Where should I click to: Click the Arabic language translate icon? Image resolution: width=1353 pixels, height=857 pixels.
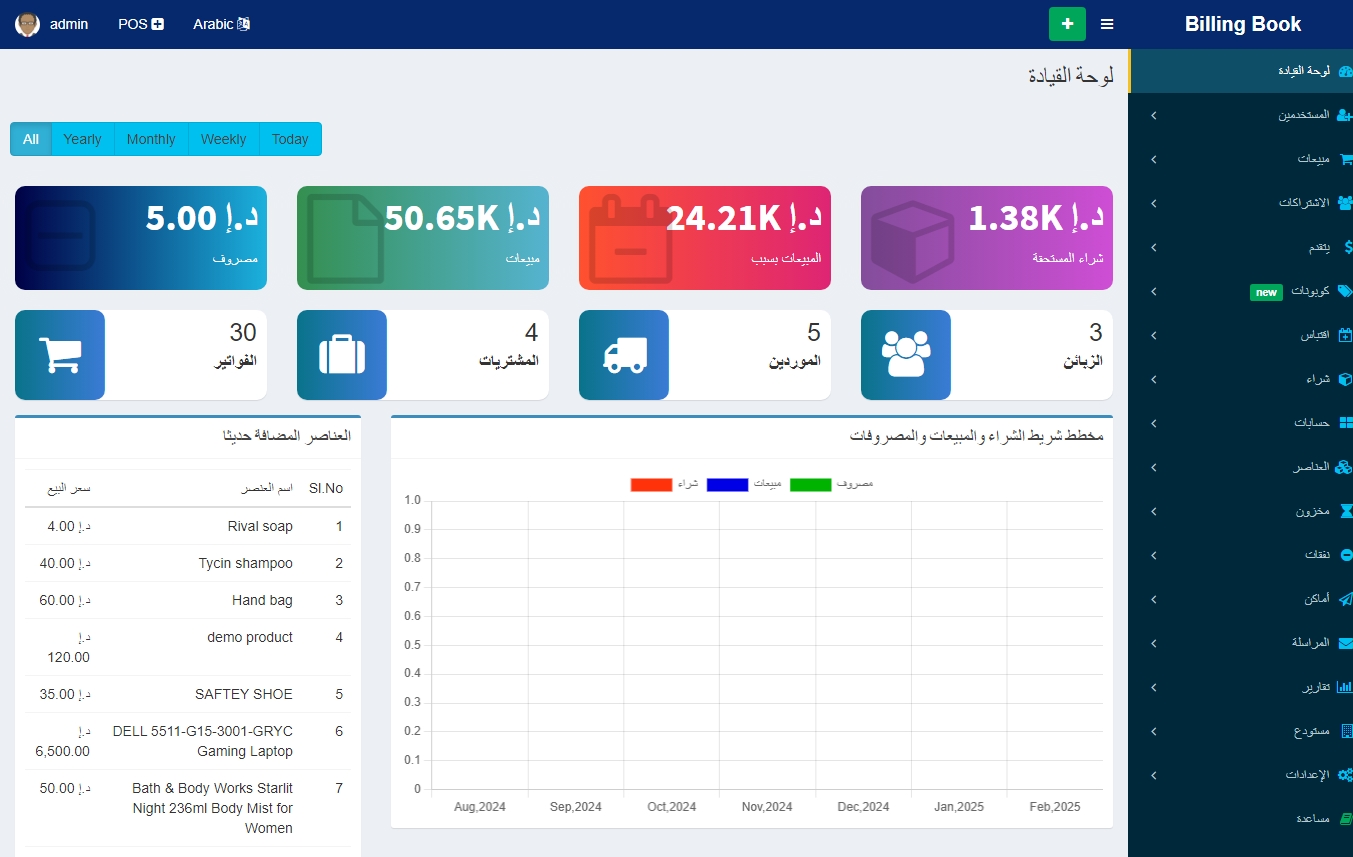(x=243, y=24)
